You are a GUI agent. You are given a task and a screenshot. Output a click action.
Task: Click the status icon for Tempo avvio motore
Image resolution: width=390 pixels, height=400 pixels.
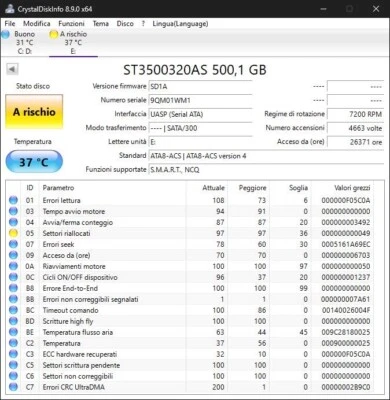(13, 211)
